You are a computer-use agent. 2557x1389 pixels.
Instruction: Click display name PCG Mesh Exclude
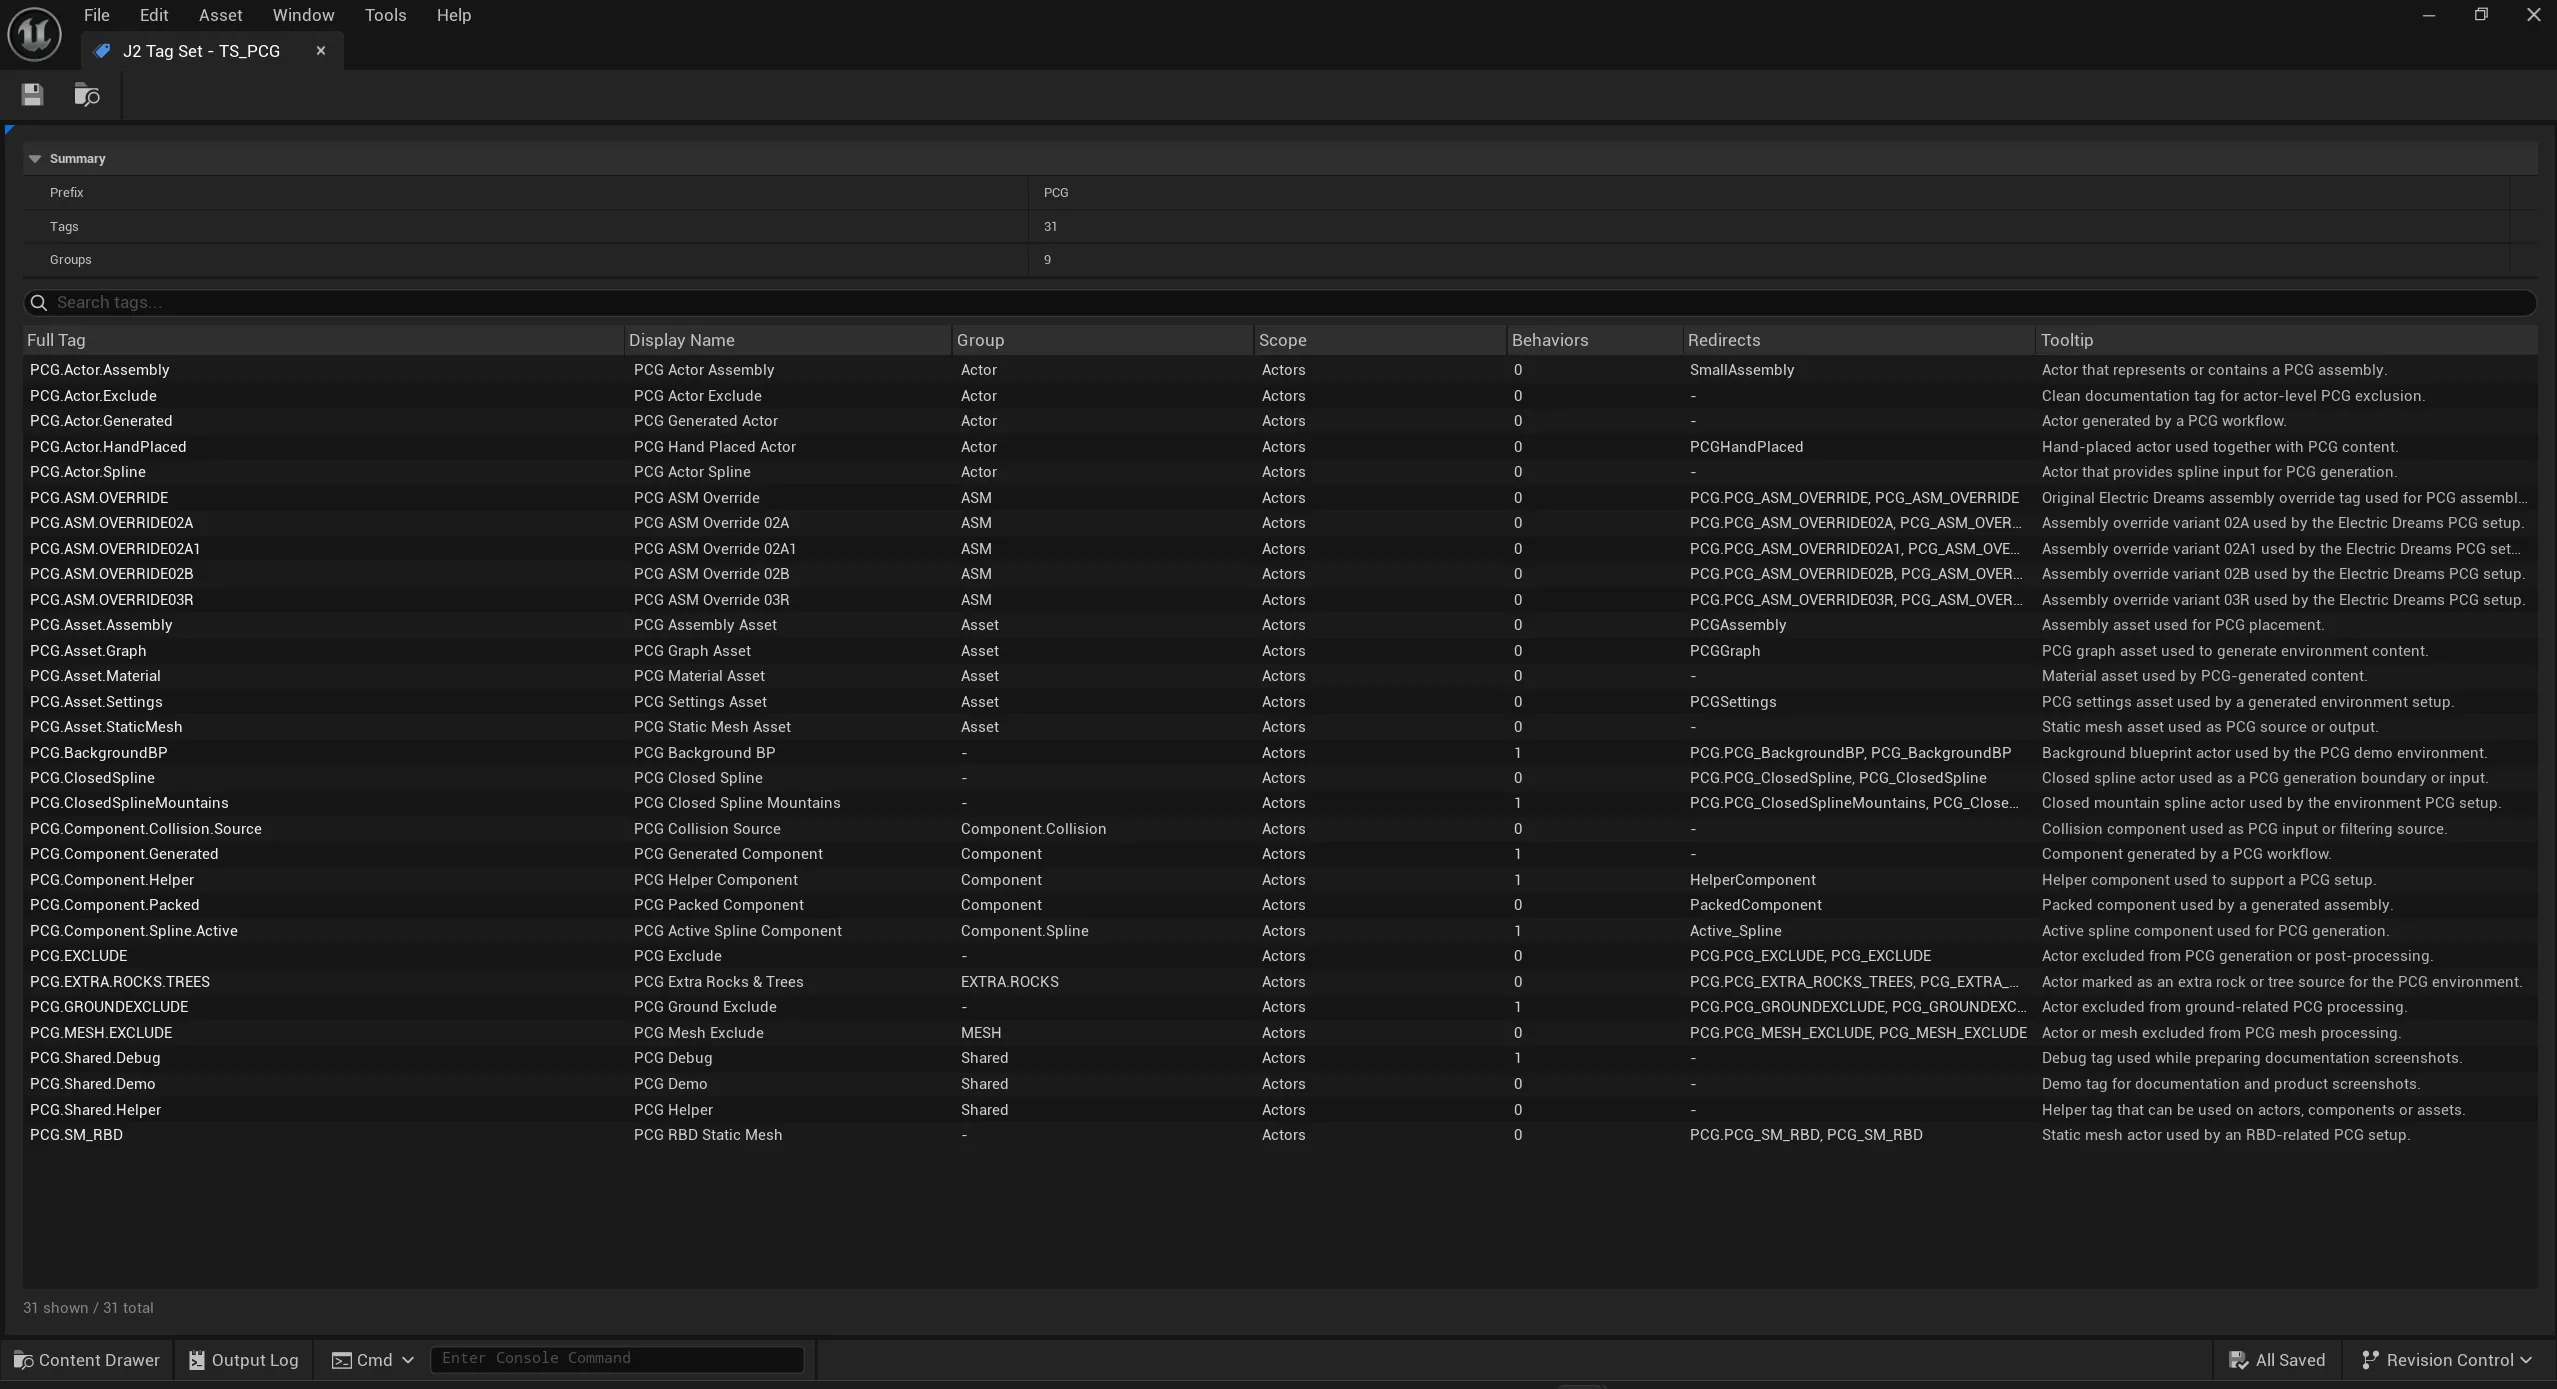tap(699, 1033)
